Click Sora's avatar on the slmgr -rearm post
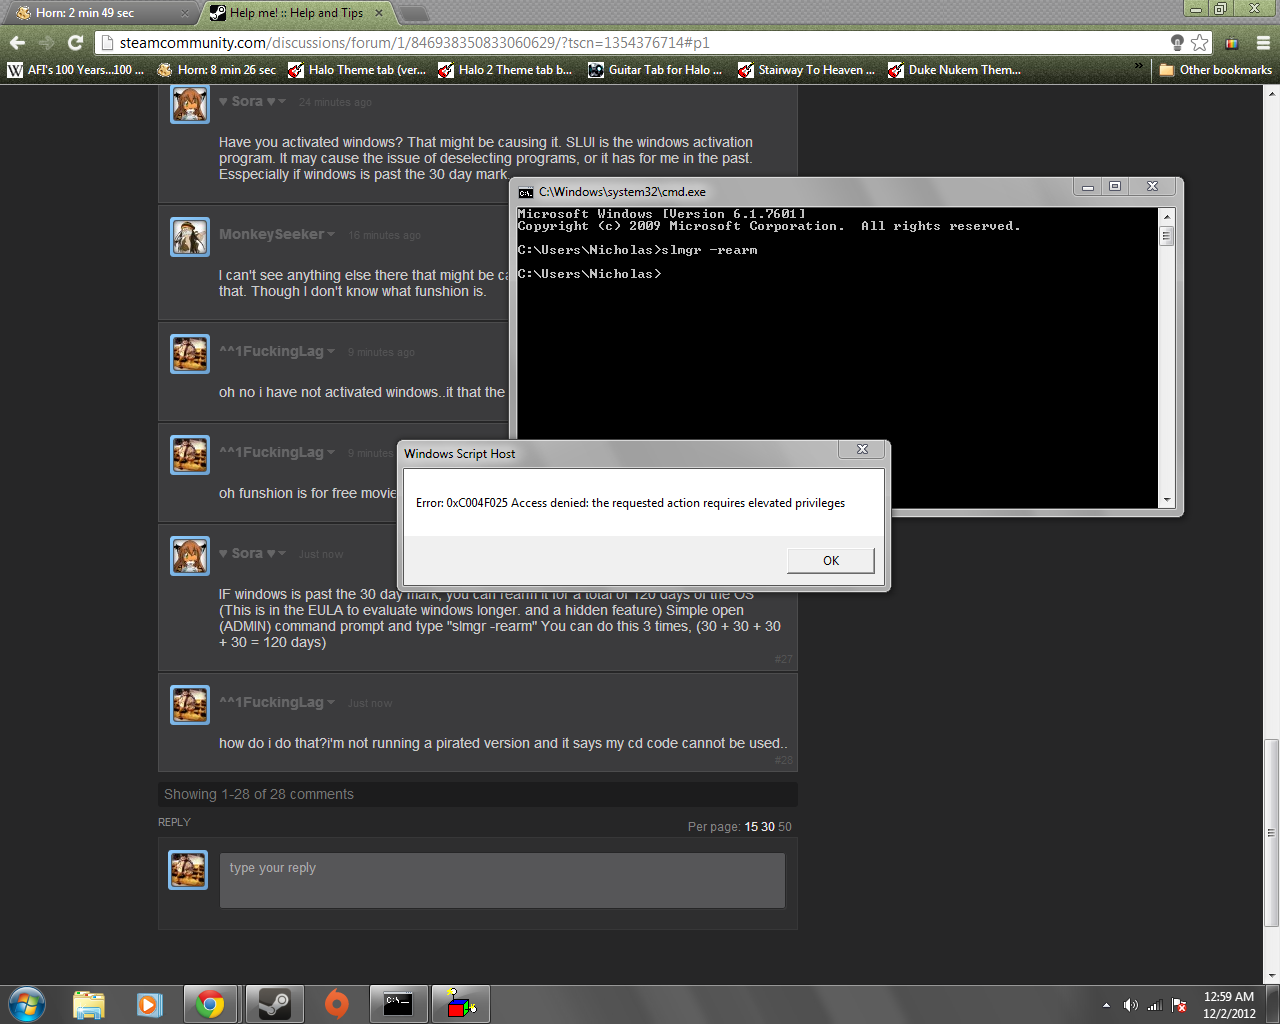 190,556
